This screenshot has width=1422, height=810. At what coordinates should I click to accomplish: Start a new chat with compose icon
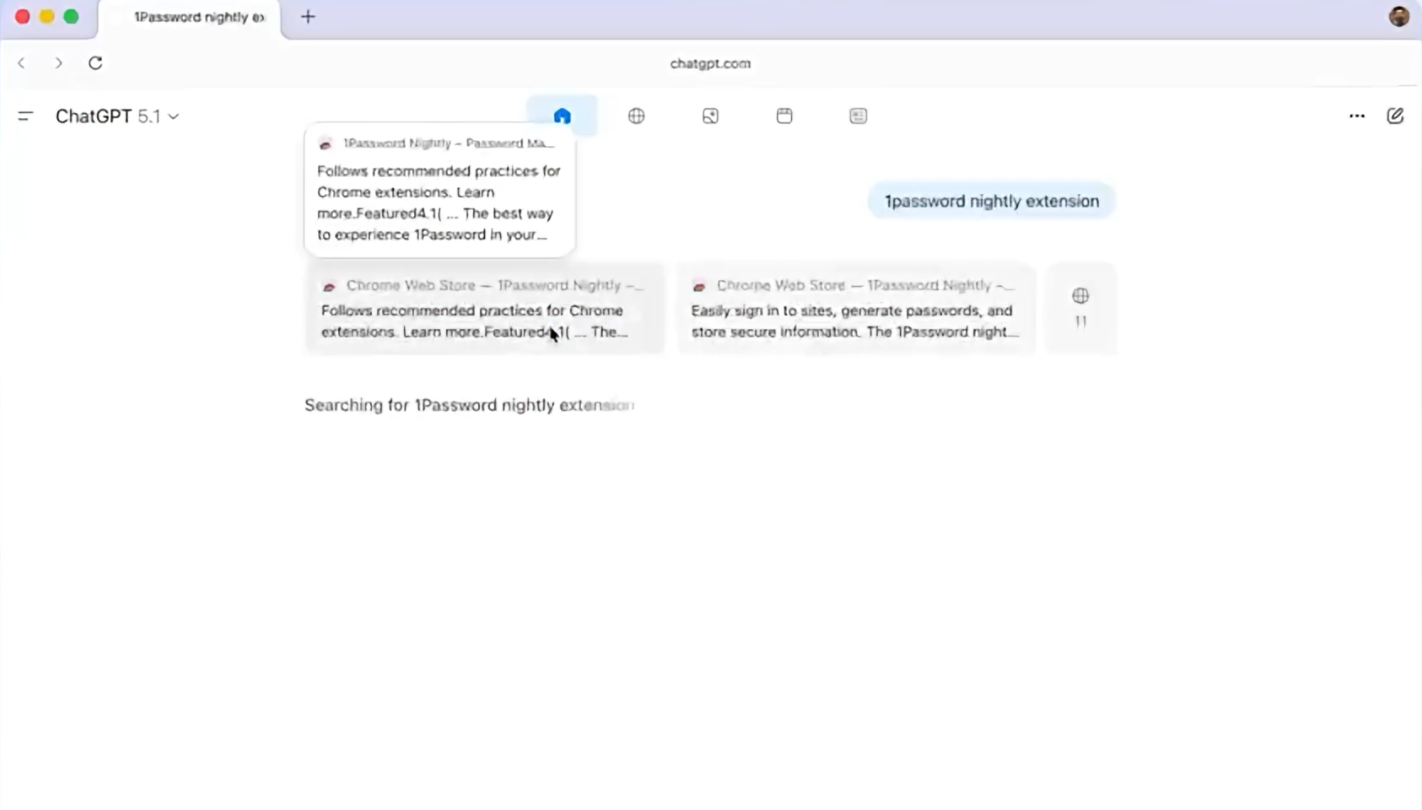(1395, 116)
